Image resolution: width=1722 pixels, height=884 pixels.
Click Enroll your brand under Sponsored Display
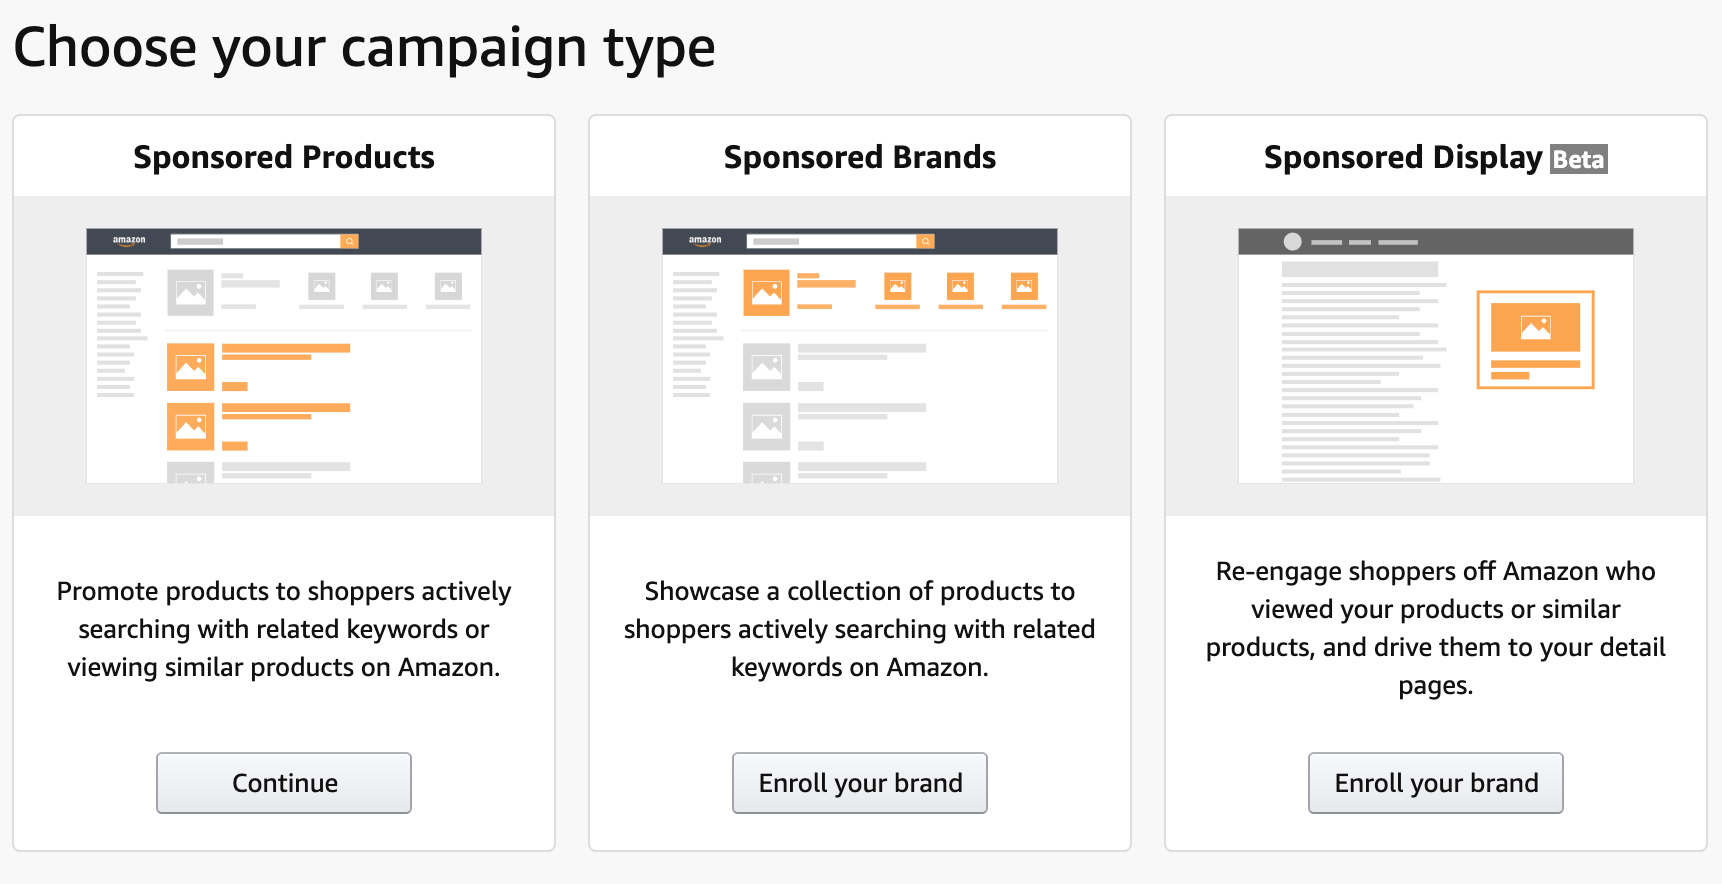pos(1436,783)
